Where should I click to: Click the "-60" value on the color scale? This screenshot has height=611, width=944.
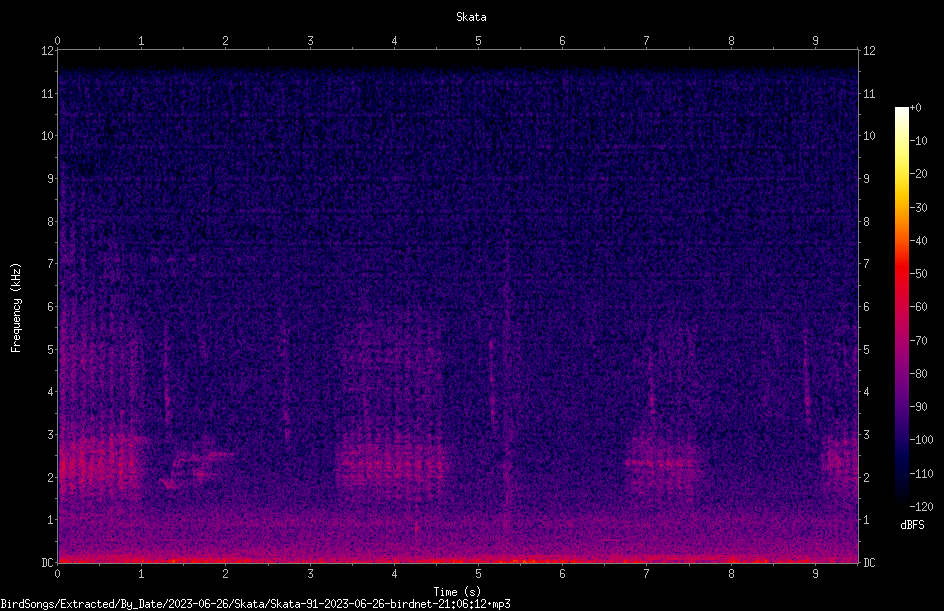(x=918, y=307)
